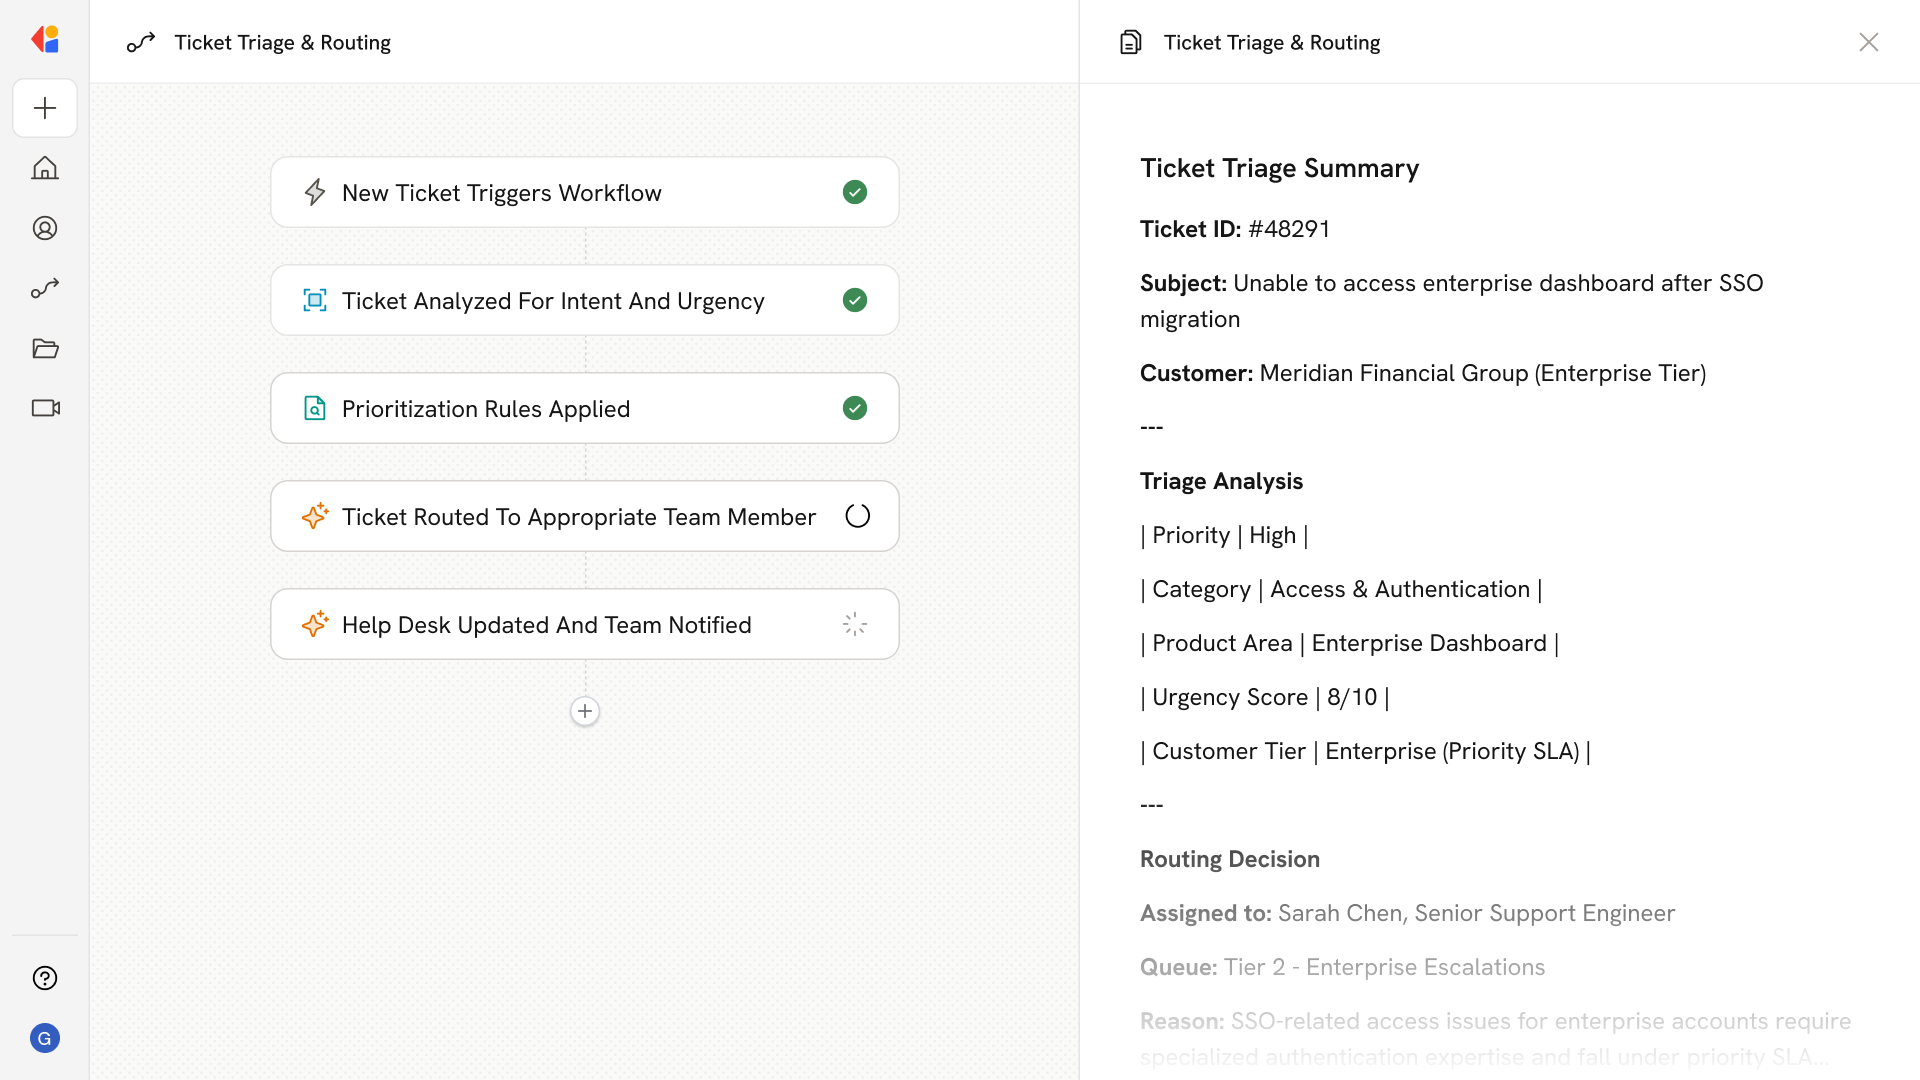
Task: Add a new step below the workflow
Action: [585, 711]
